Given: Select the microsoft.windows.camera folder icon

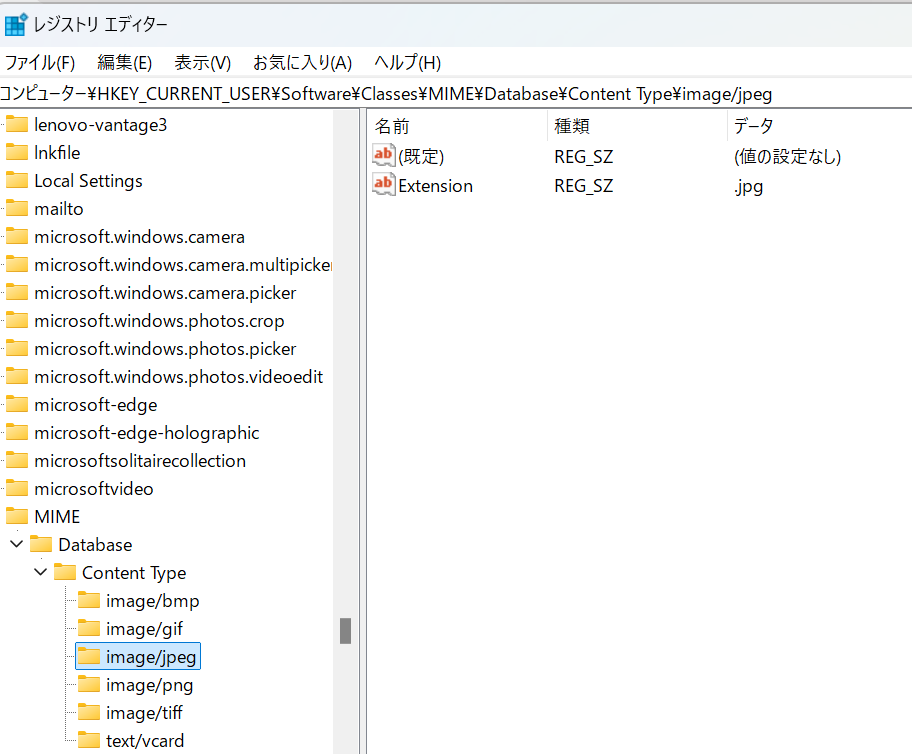Looking at the screenshot, I should 17,236.
